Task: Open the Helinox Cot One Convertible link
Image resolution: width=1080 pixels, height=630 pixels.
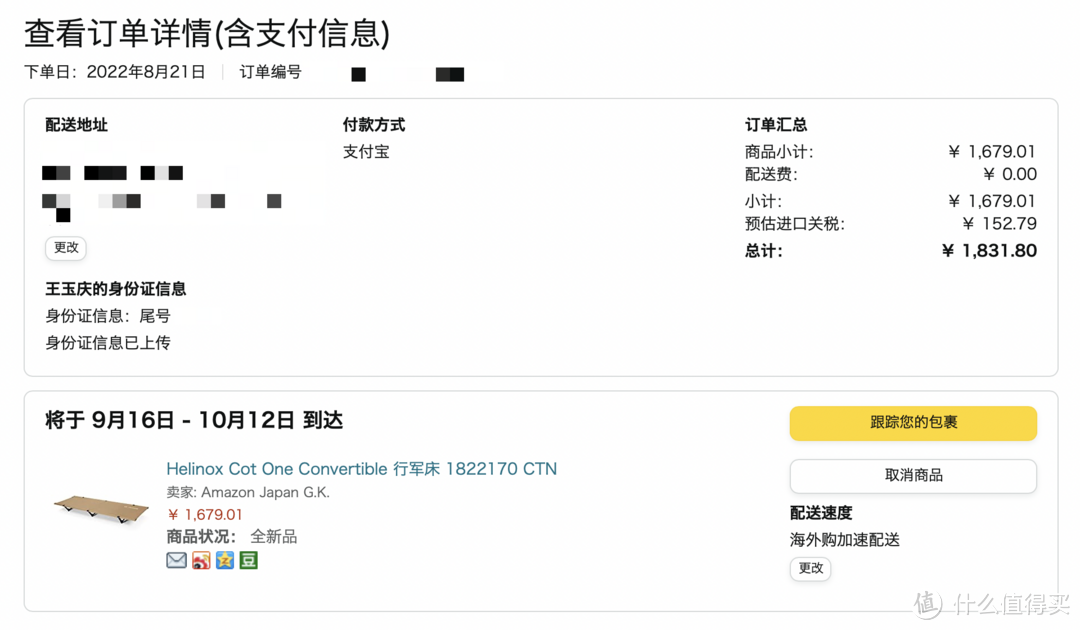Action: (361, 469)
